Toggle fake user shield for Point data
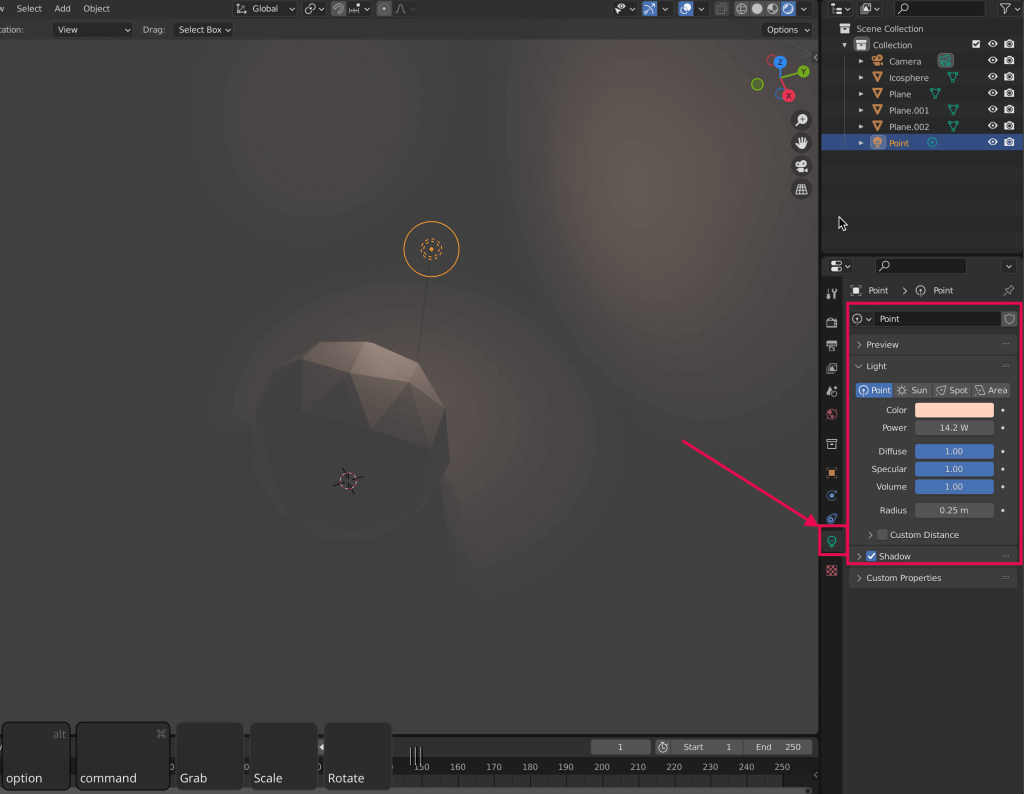The image size is (1024, 794). (1010, 319)
